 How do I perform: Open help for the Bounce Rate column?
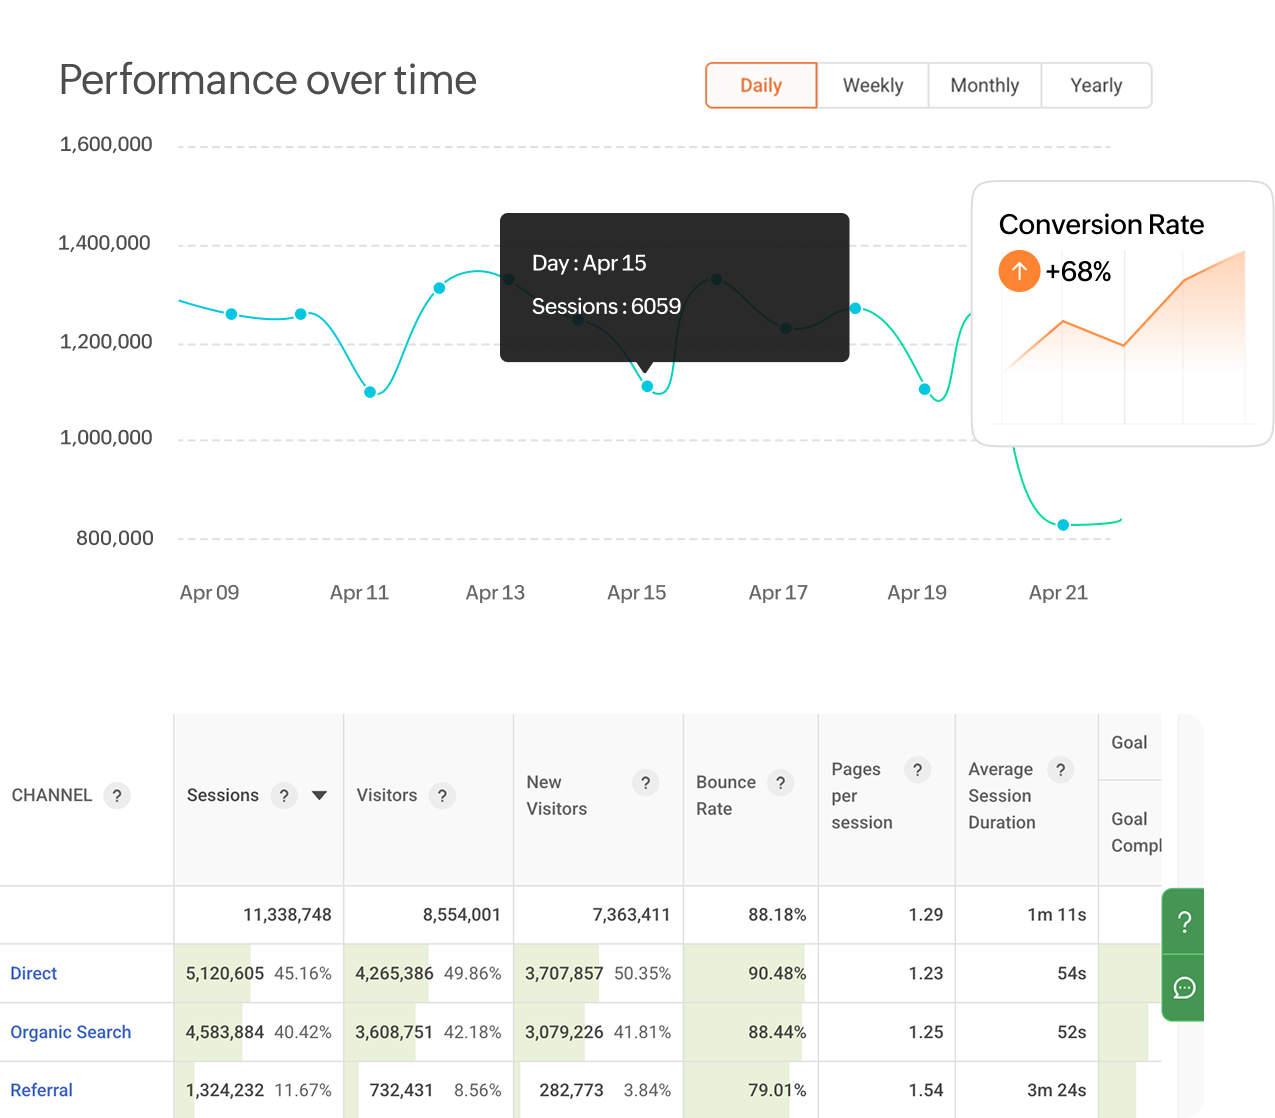781,783
